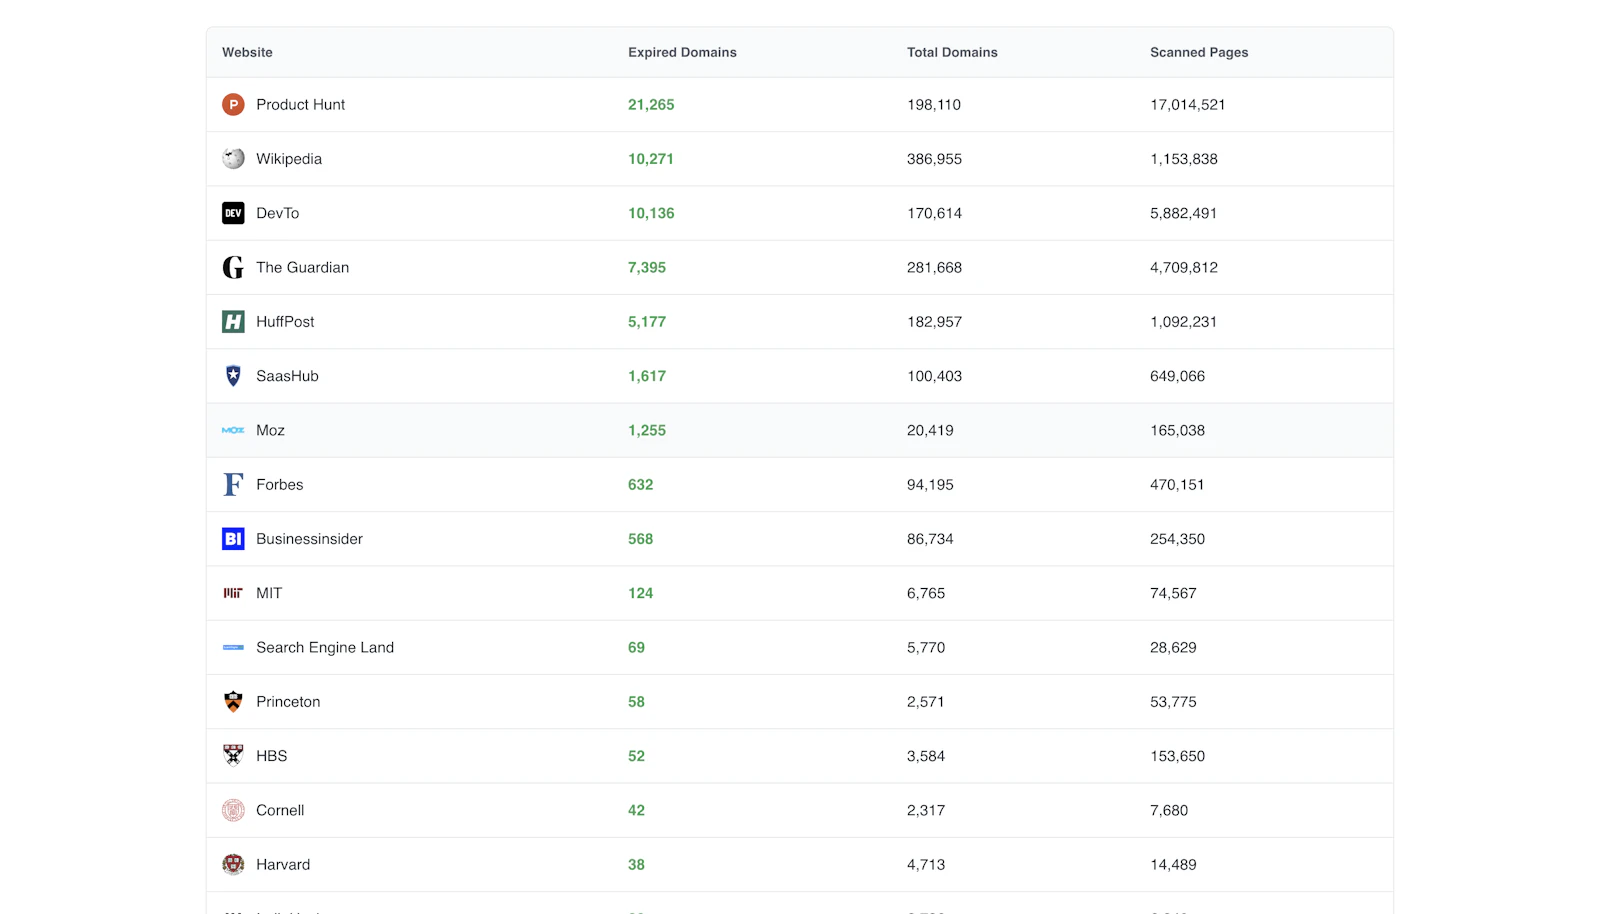Click the Businessinsider BI icon
This screenshot has width=1600, height=914.
pos(233,539)
